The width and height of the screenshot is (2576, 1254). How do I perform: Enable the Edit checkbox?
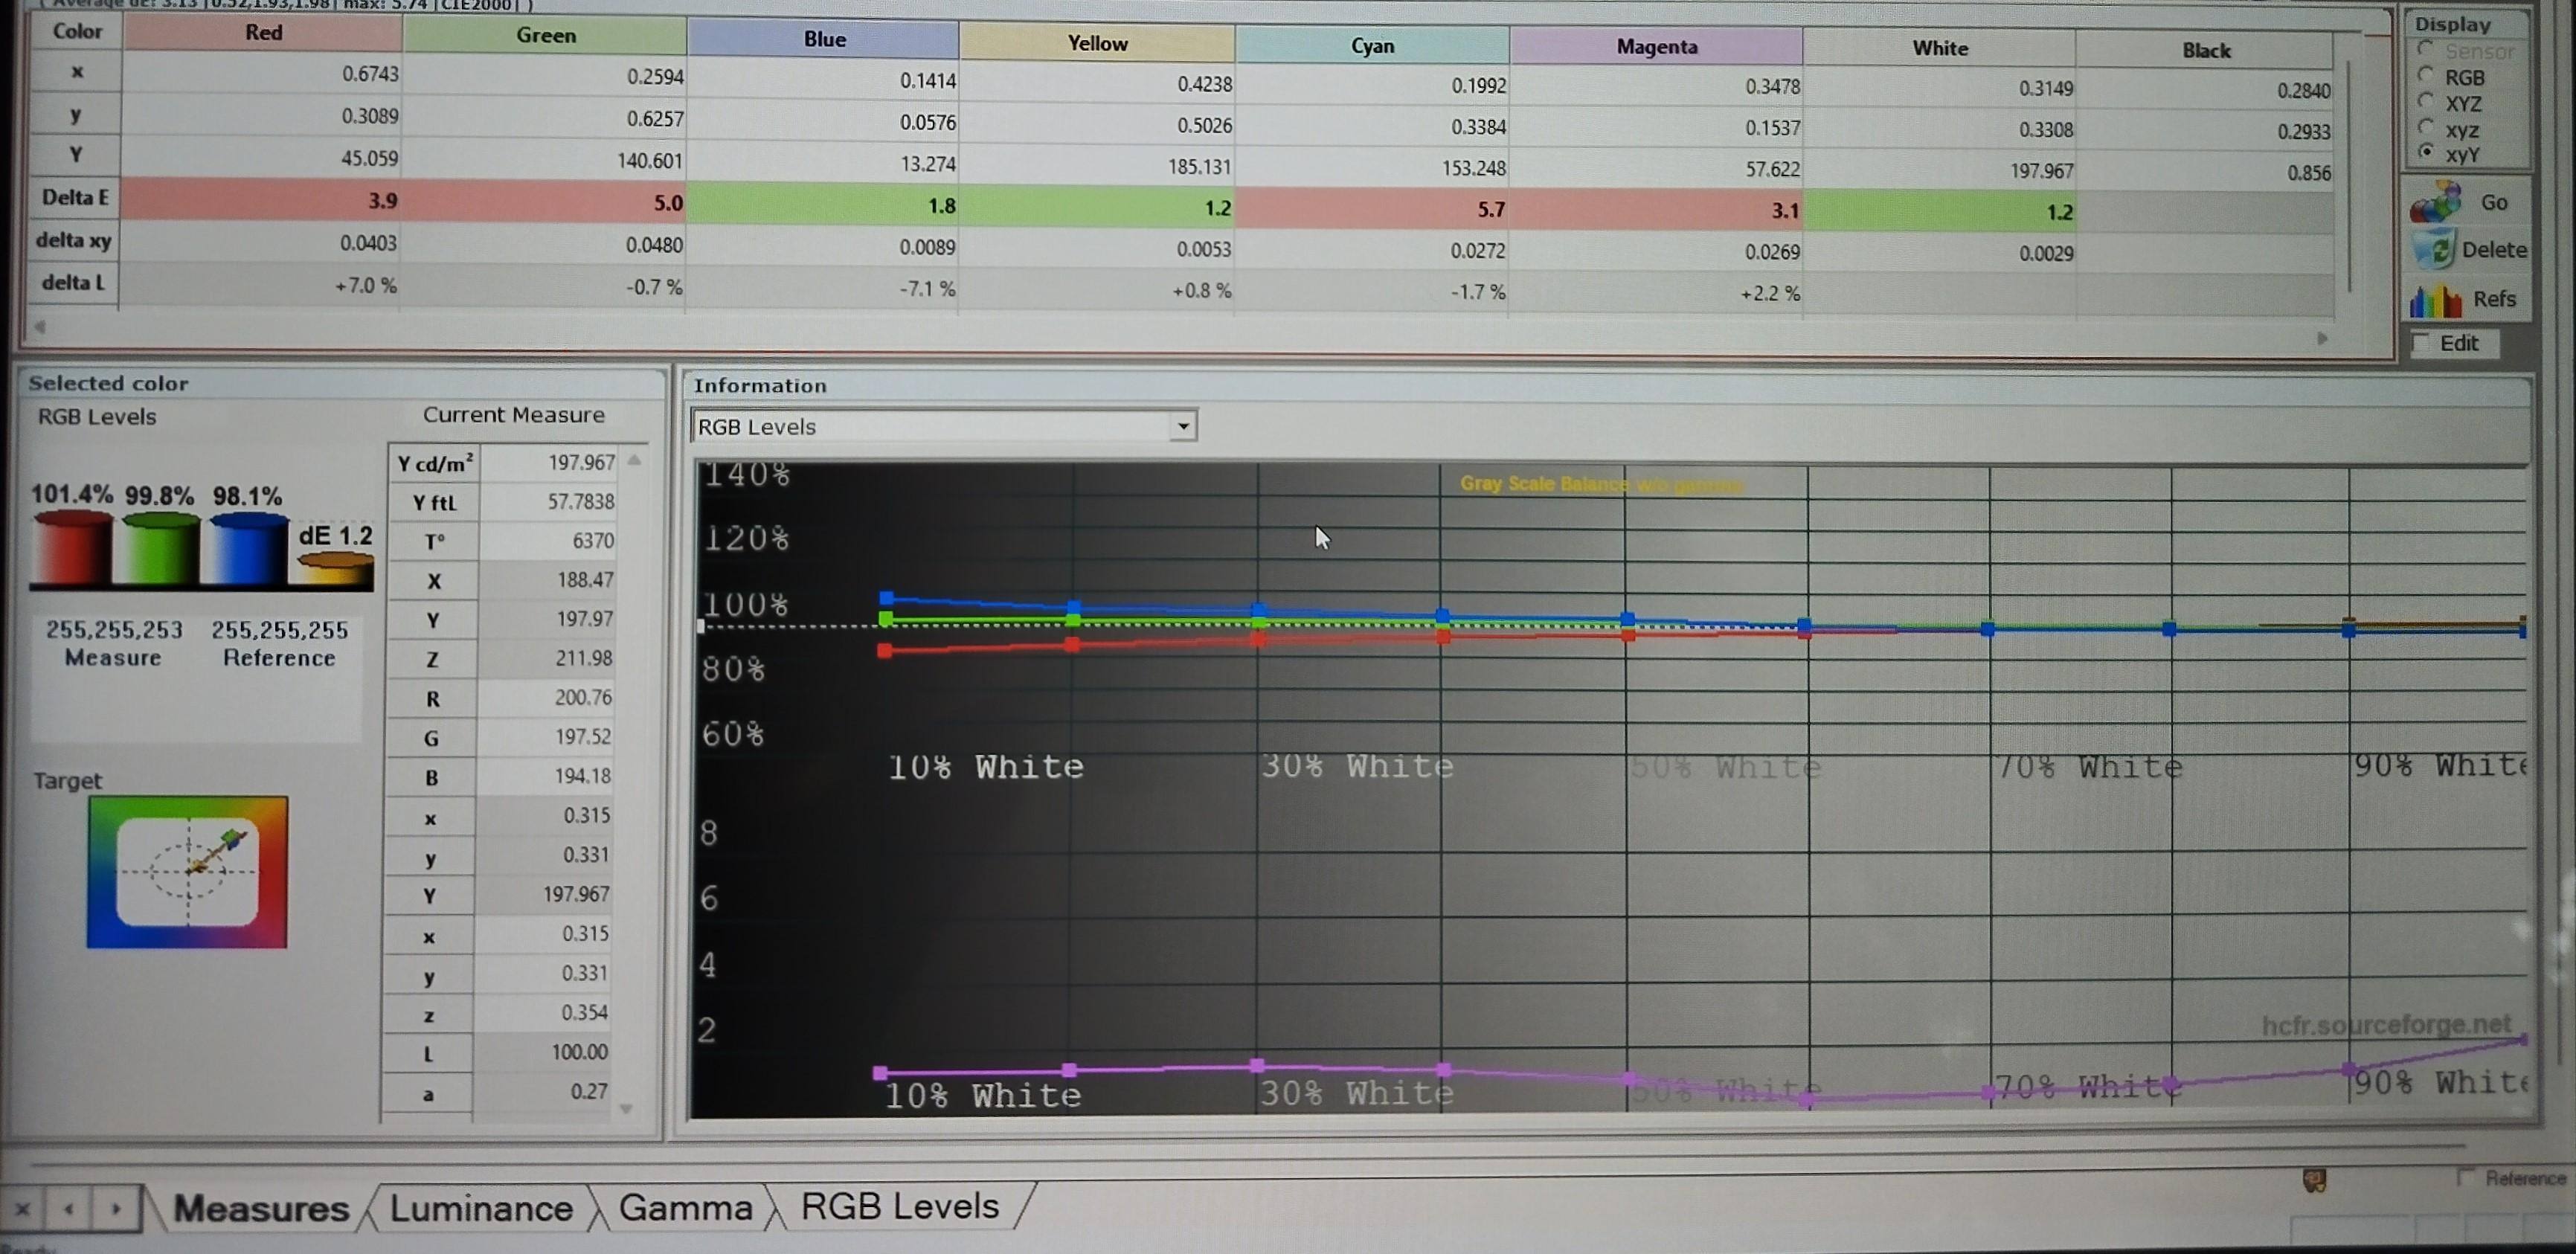point(2421,343)
